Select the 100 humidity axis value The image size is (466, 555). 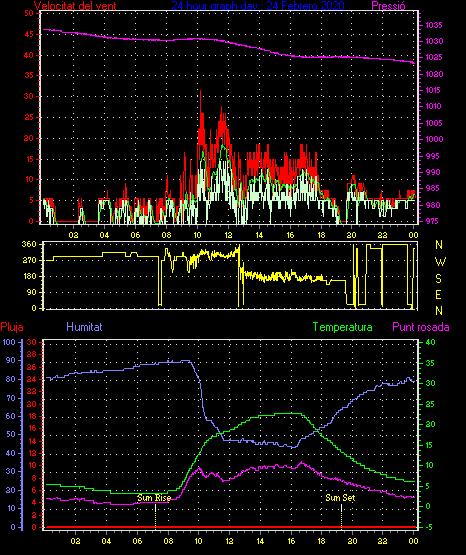point(10,342)
